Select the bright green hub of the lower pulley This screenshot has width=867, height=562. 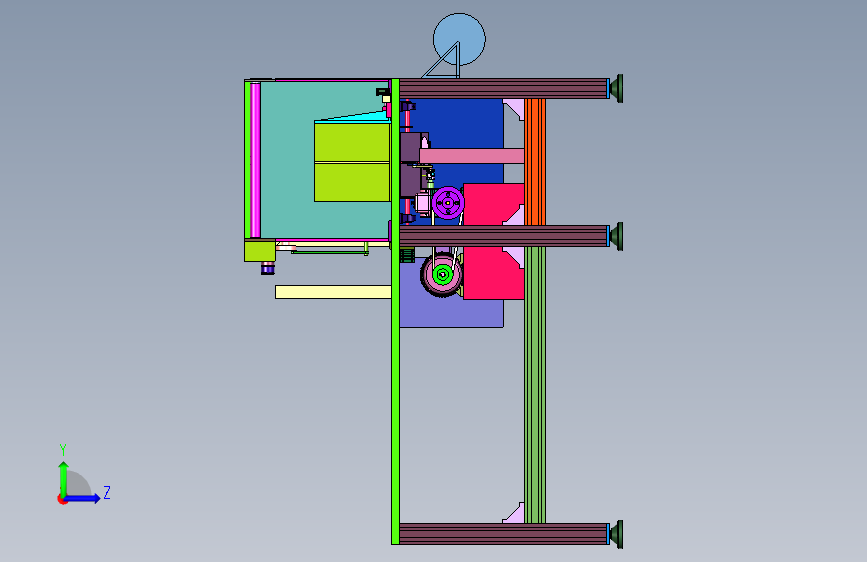442,274
